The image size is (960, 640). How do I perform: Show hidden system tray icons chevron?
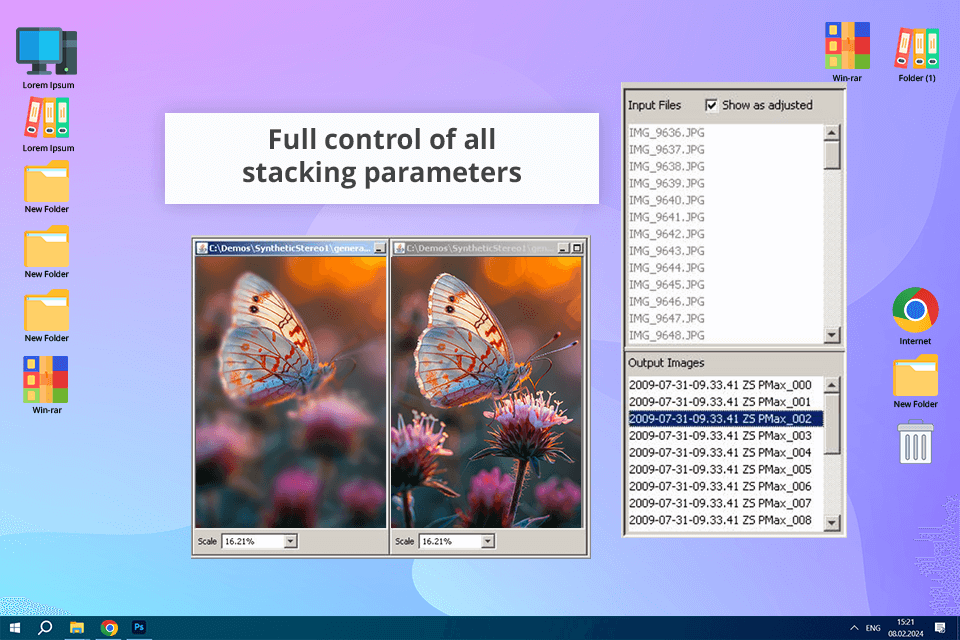(x=854, y=628)
